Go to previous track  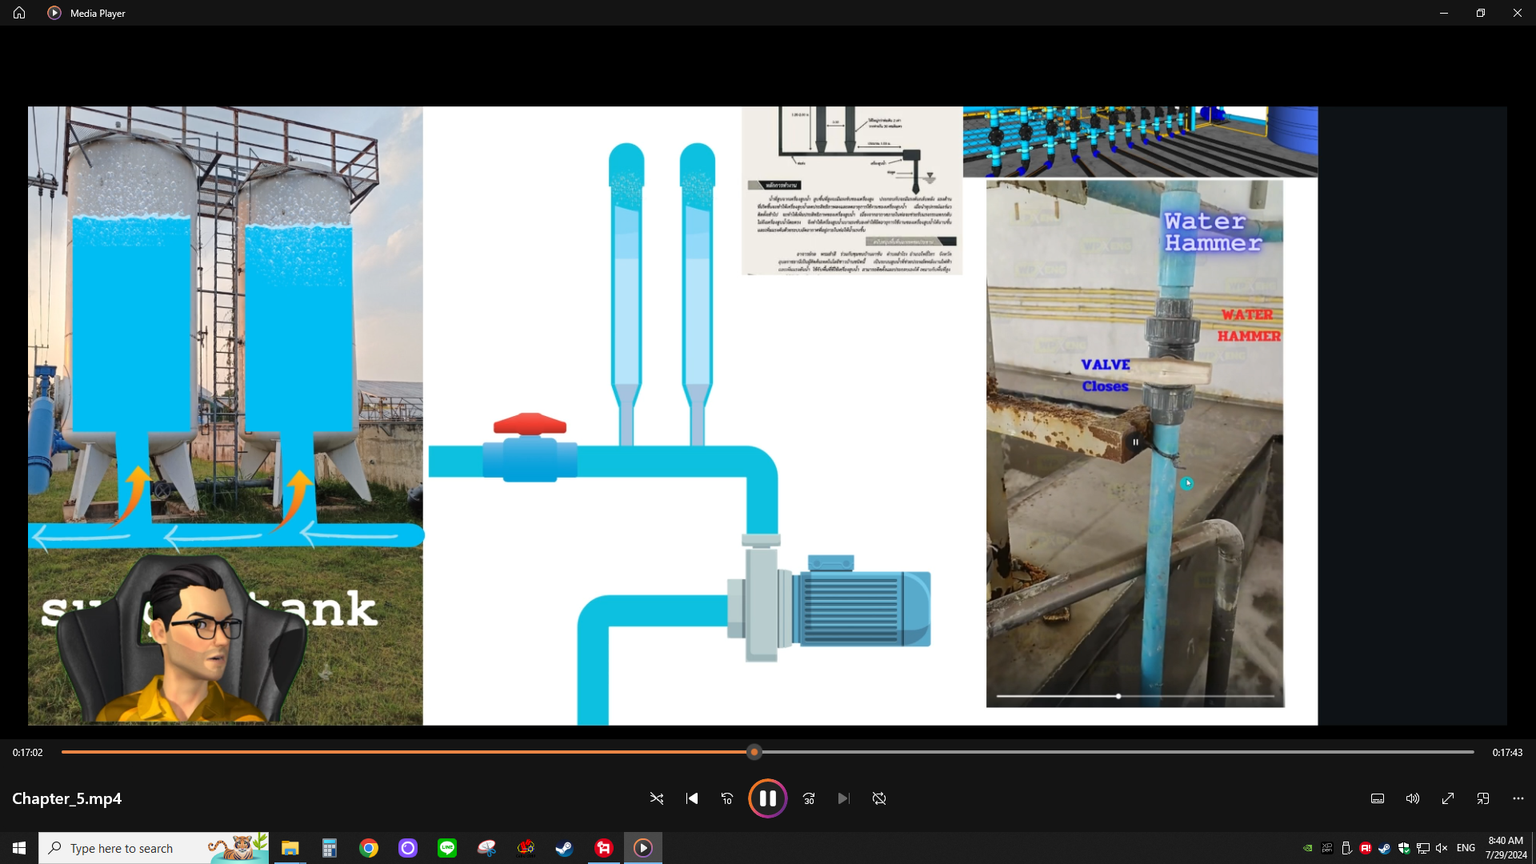click(x=692, y=798)
